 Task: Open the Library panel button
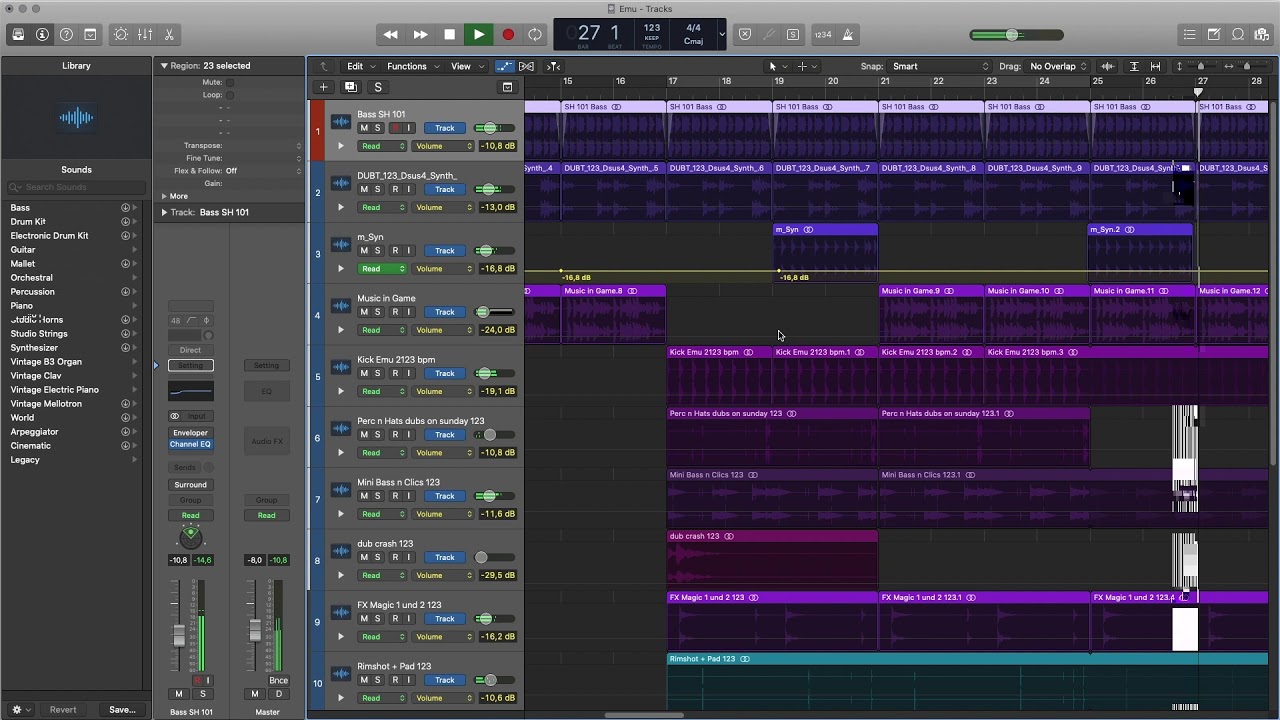18,35
